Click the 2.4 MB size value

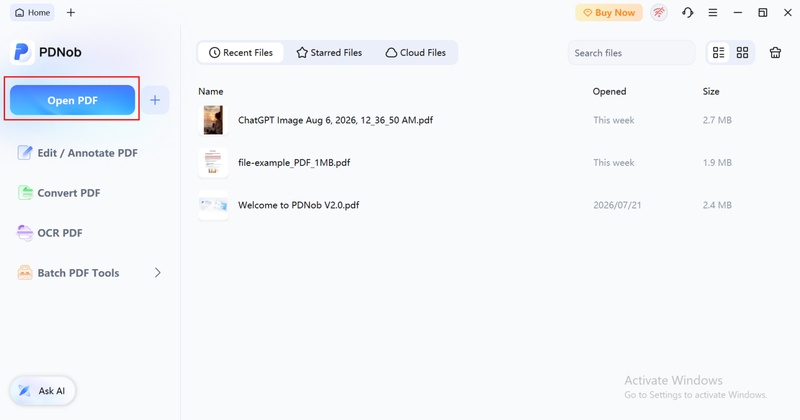[717, 205]
